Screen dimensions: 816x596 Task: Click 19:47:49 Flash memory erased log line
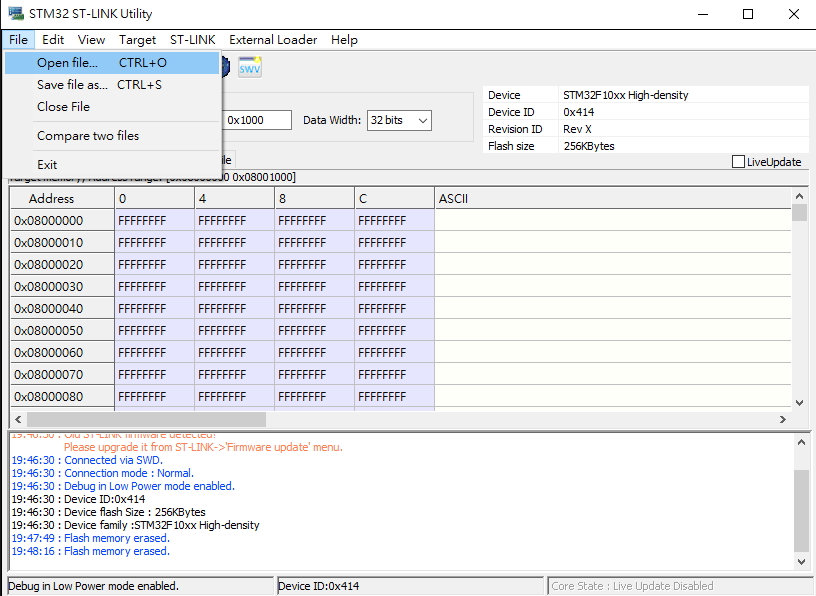(91, 538)
